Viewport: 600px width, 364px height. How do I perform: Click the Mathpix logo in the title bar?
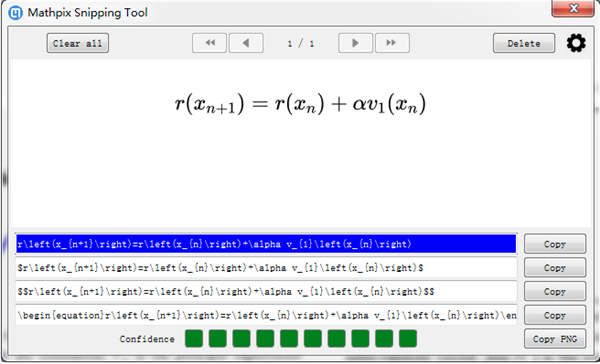coord(16,13)
